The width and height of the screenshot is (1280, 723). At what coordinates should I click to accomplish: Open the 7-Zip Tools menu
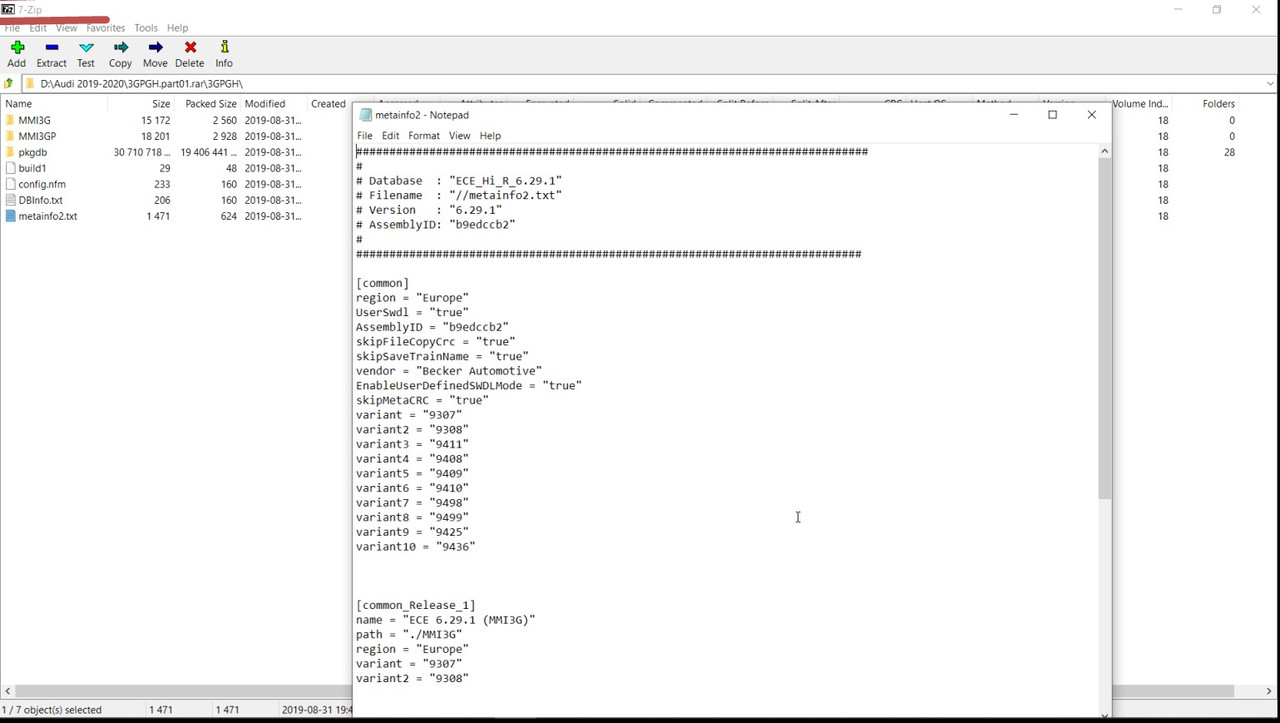pos(146,28)
